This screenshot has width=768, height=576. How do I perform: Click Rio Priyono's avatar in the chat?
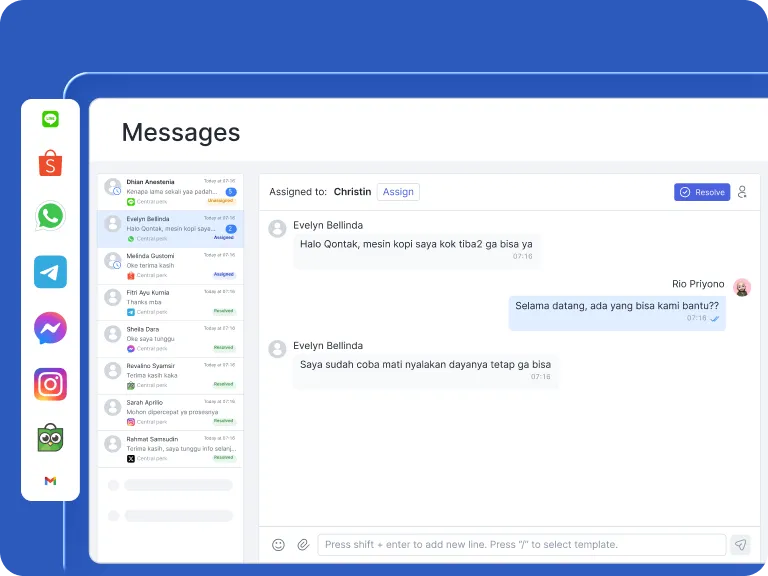click(742, 287)
